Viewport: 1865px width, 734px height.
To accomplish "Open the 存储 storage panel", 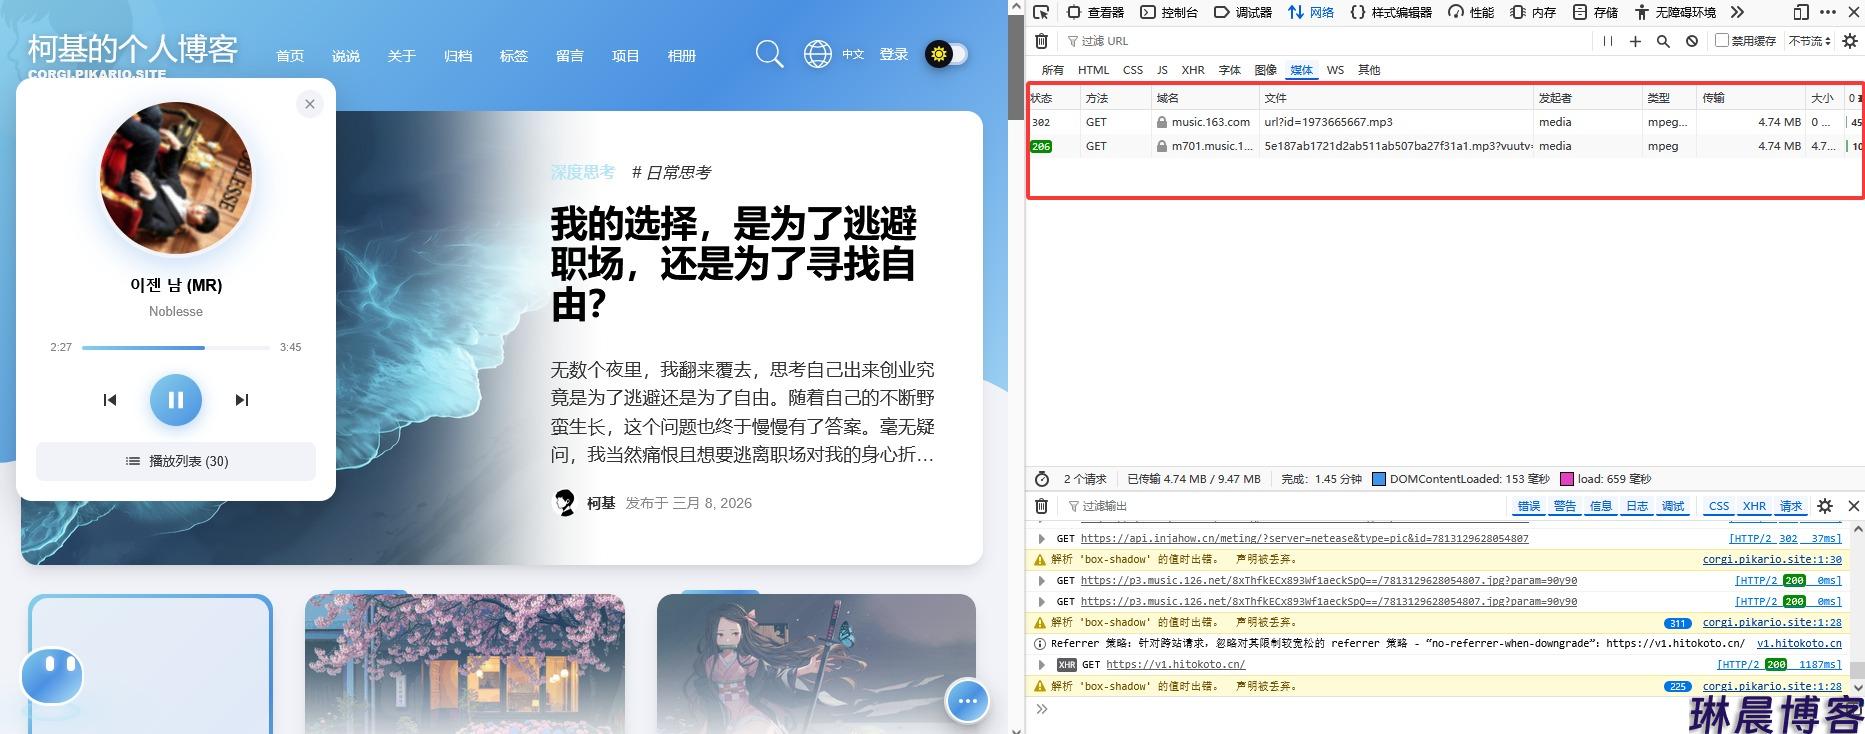I will point(1596,12).
